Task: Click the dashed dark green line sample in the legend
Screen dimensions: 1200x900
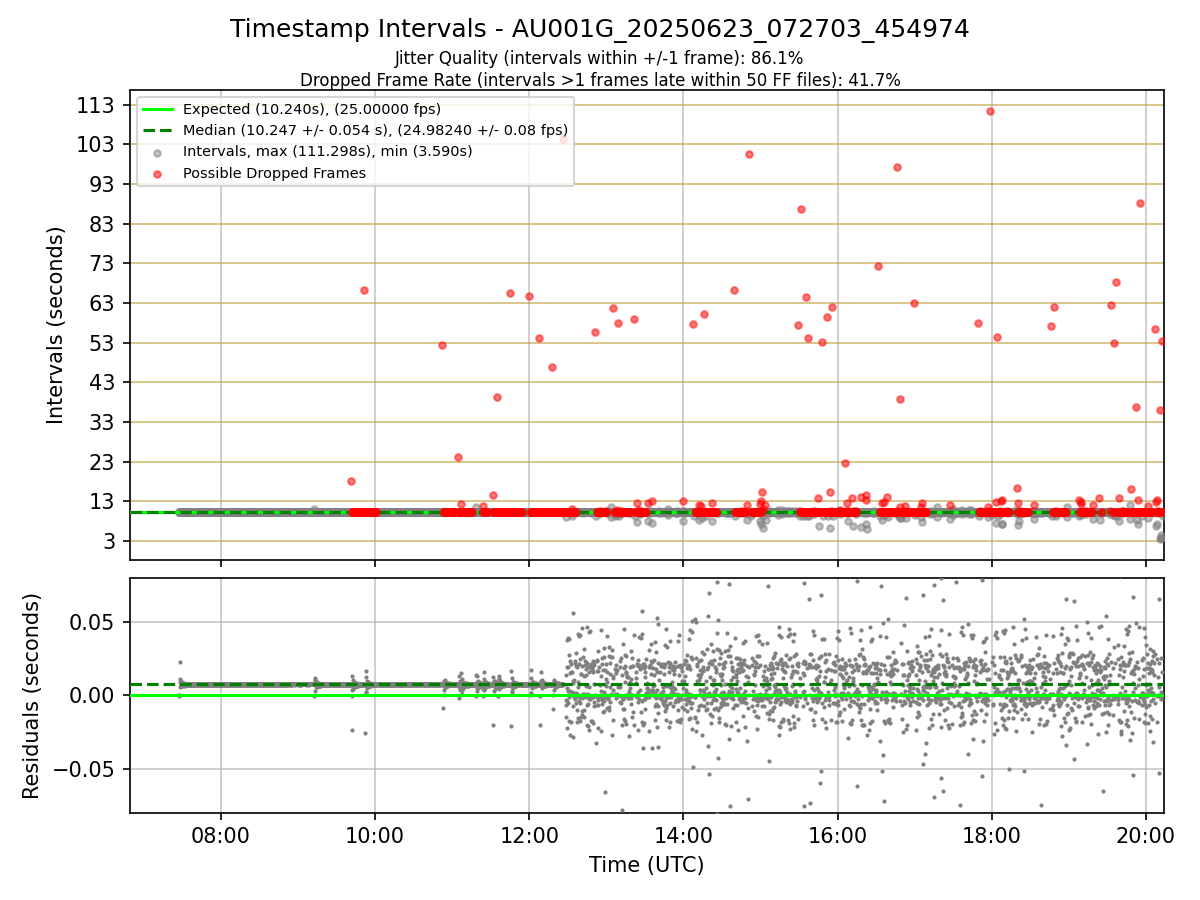Action: pos(158,130)
